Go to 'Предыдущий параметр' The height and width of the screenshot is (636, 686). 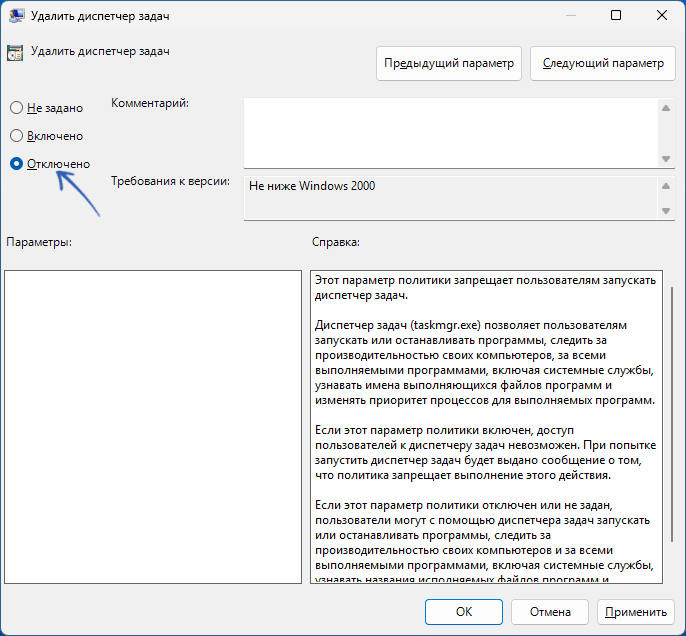pyautogui.click(x=448, y=63)
